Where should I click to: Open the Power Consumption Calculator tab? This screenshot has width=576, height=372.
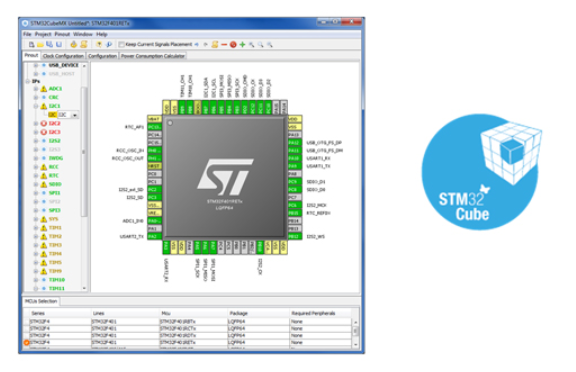coord(153,56)
